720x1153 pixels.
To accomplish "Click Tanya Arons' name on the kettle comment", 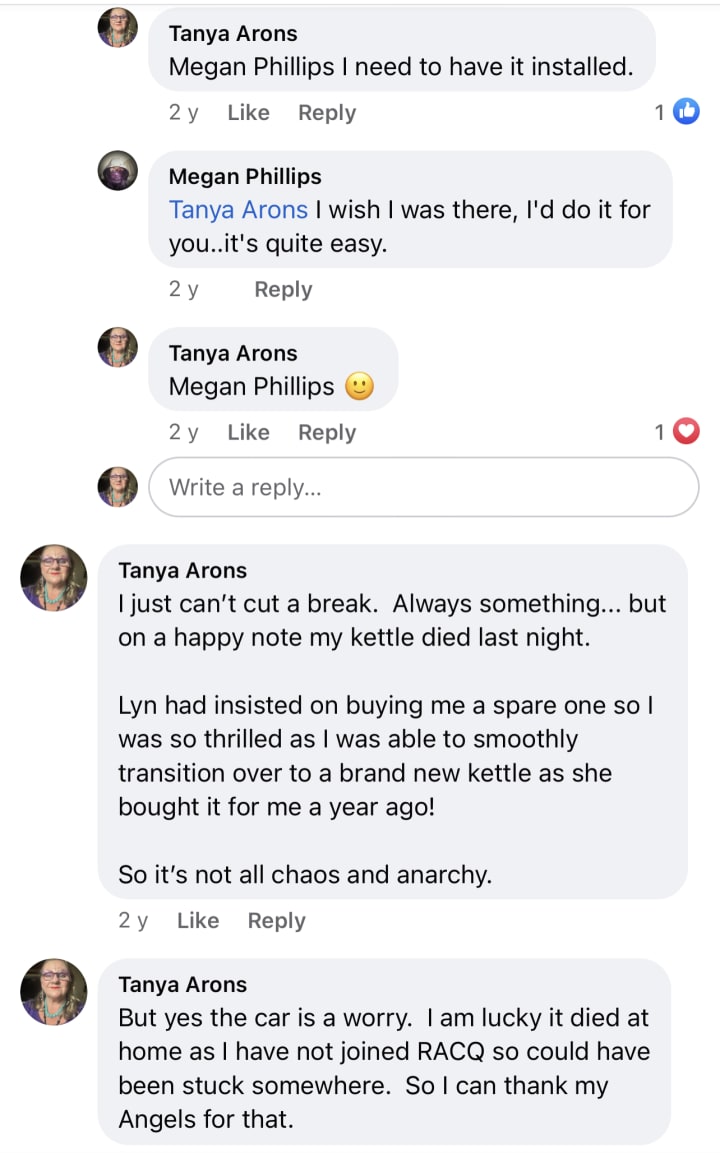I will (182, 571).
